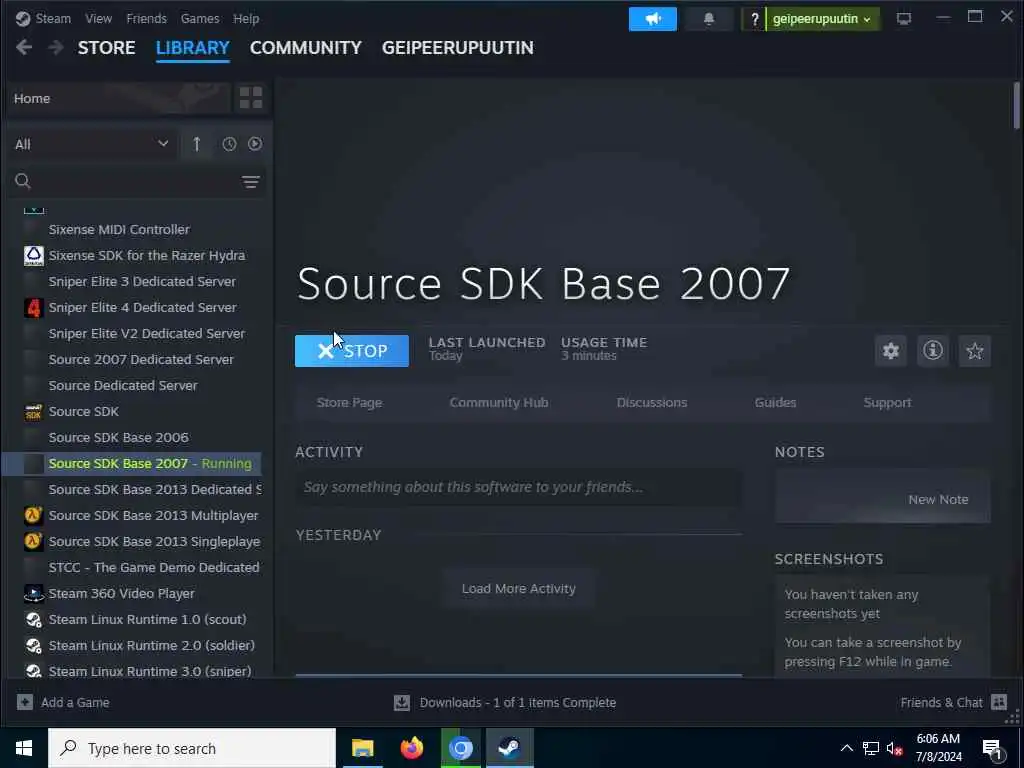Click the library search field

[138, 181]
